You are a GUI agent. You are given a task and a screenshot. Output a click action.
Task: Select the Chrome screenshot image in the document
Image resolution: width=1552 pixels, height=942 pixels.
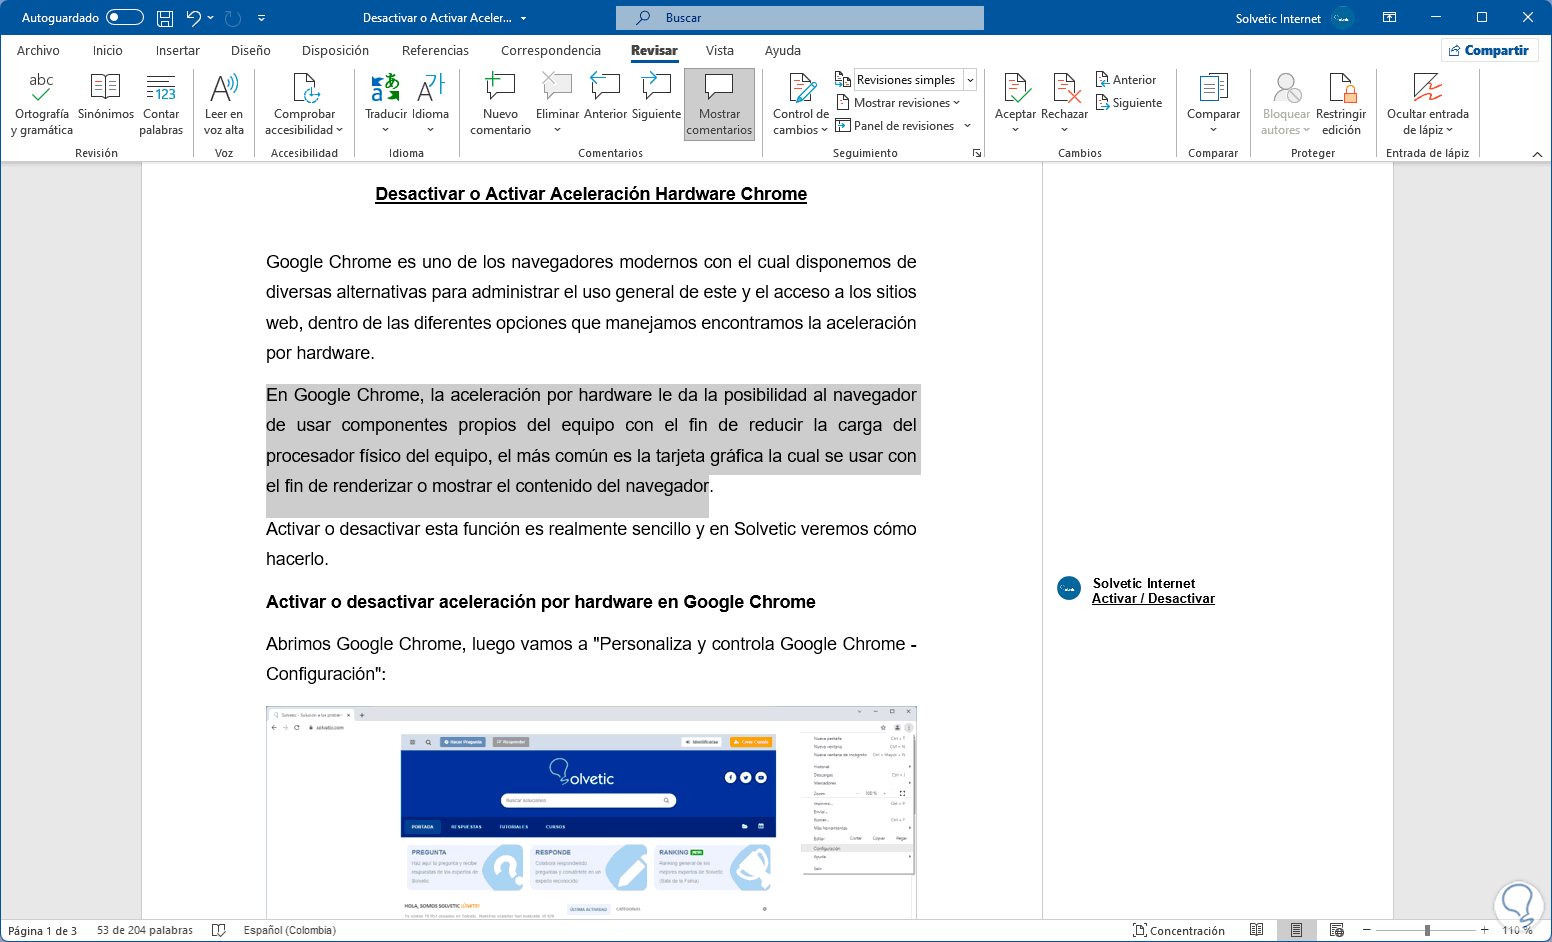[x=591, y=812]
